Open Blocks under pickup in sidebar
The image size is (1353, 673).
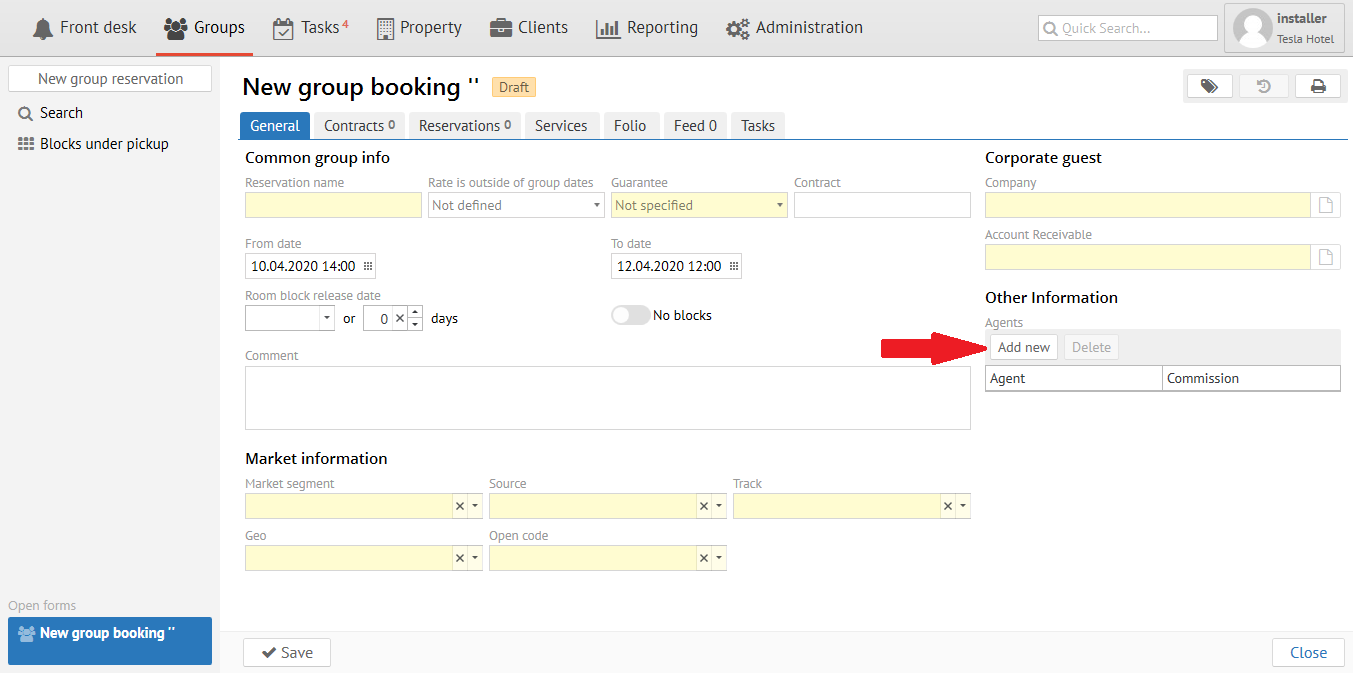point(104,144)
